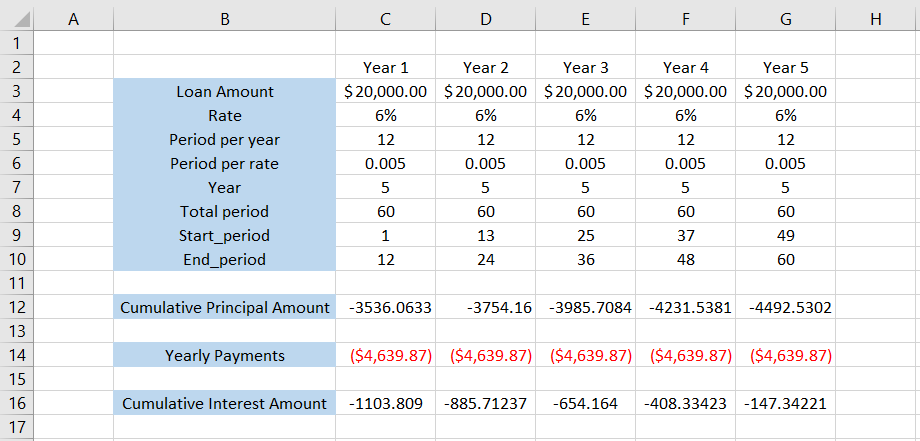Click the Yearly Payments label cell

[x=224, y=356]
